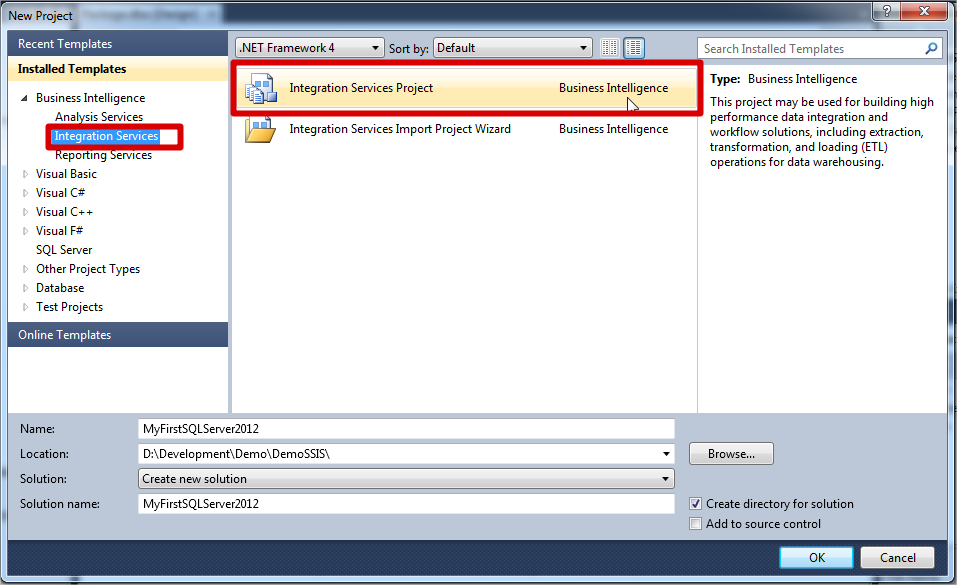Select Reporting Services in the tree
Viewport: 957px width, 585px height.
103,155
